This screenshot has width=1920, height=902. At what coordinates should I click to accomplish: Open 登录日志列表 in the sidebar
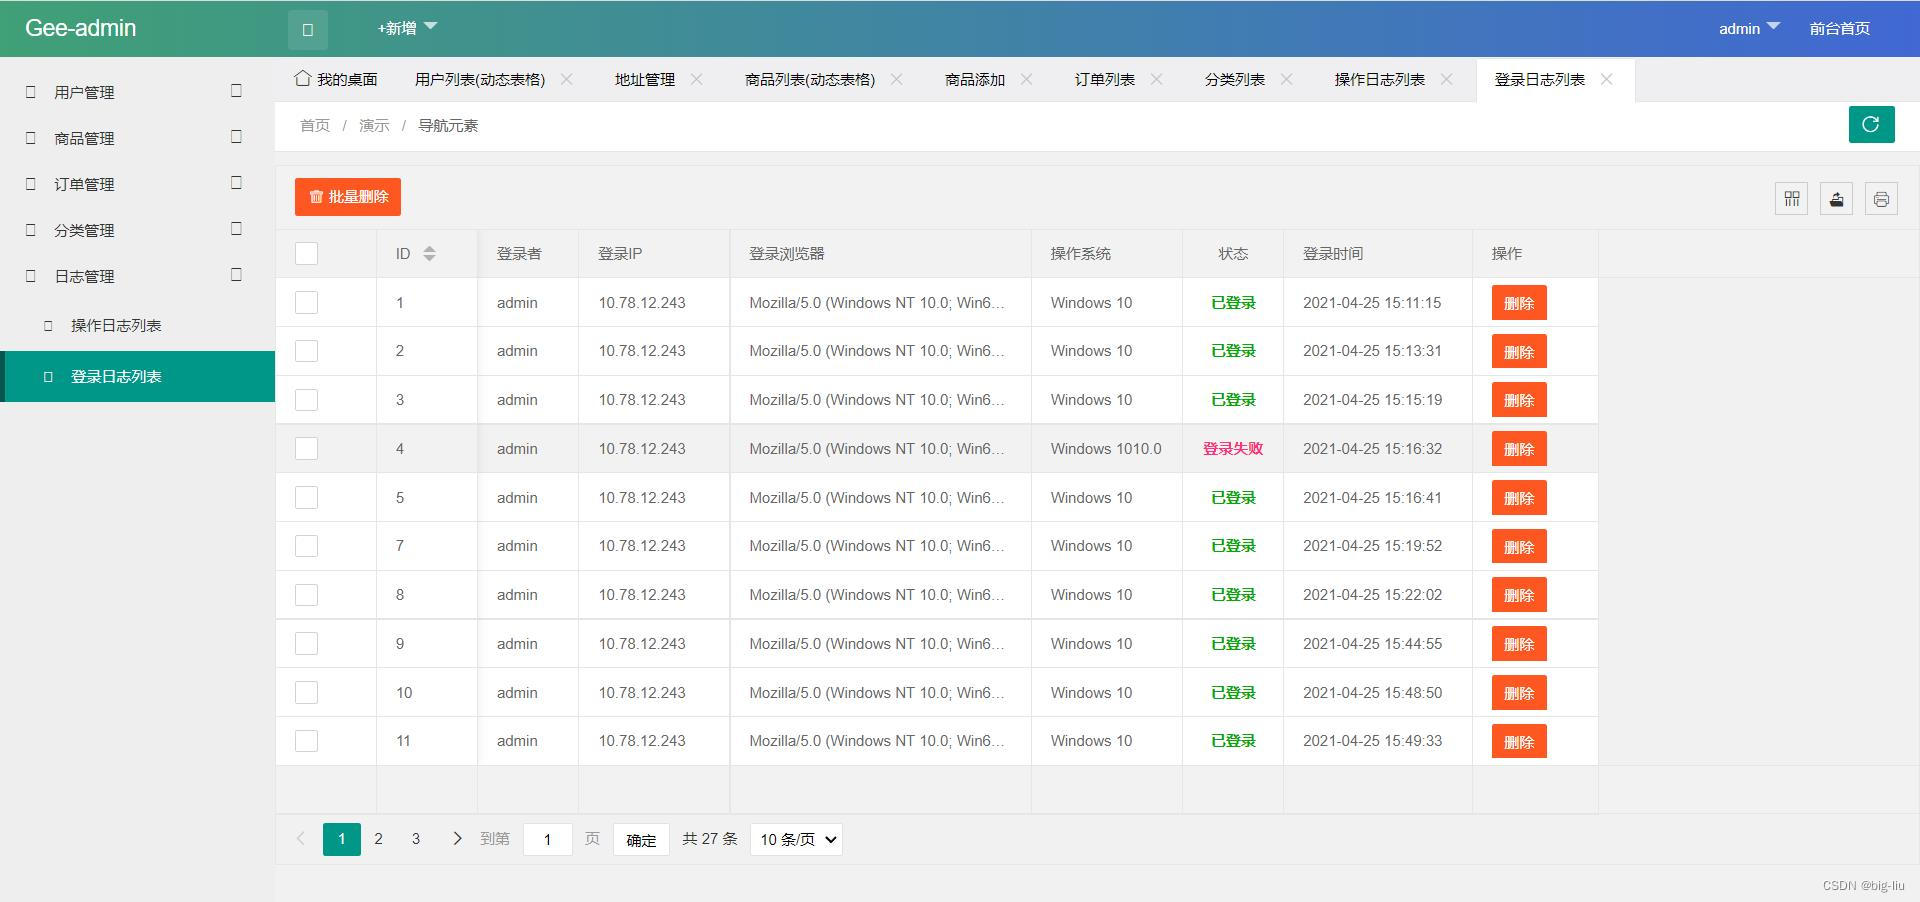138,377
